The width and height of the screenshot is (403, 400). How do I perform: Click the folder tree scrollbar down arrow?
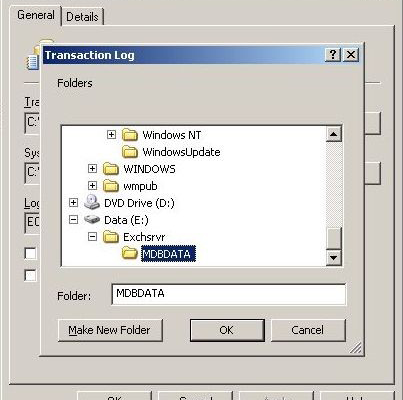(334, 257)
